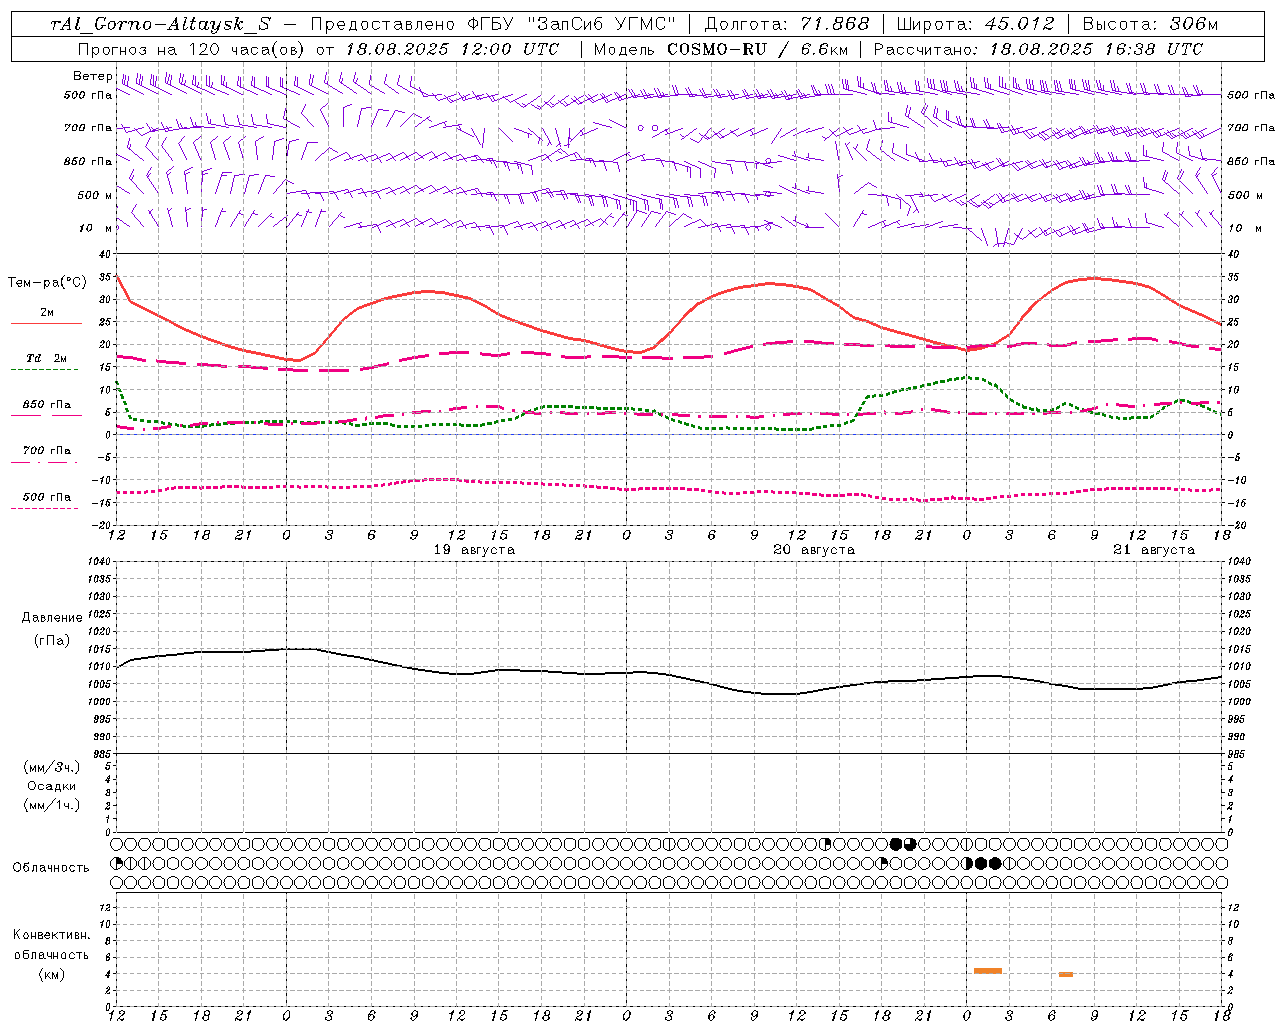
Task: Click the three-quarter filled circle in top cloudiness row
Action: pyautogui.click(x=910, y=844)
